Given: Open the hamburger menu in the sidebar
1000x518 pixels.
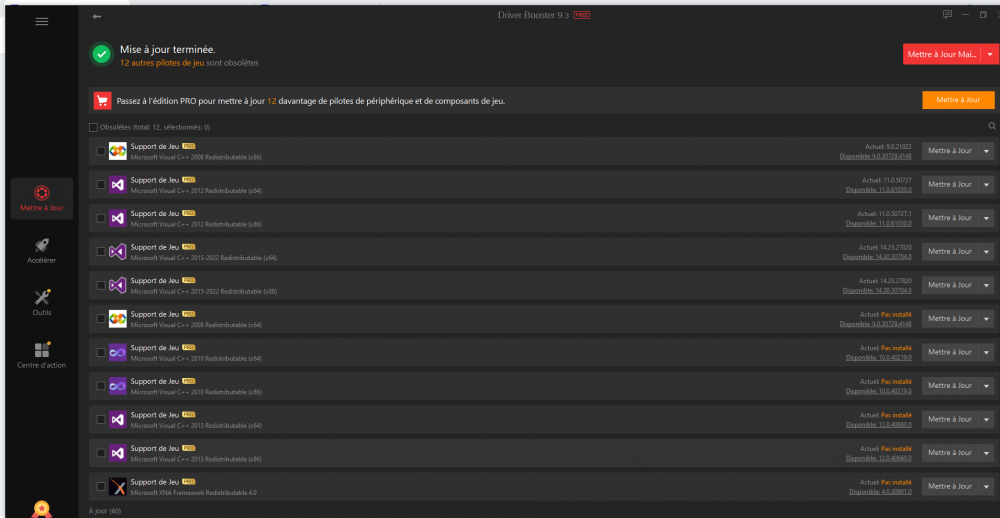Looking at the screenshot, I should 42,21.
